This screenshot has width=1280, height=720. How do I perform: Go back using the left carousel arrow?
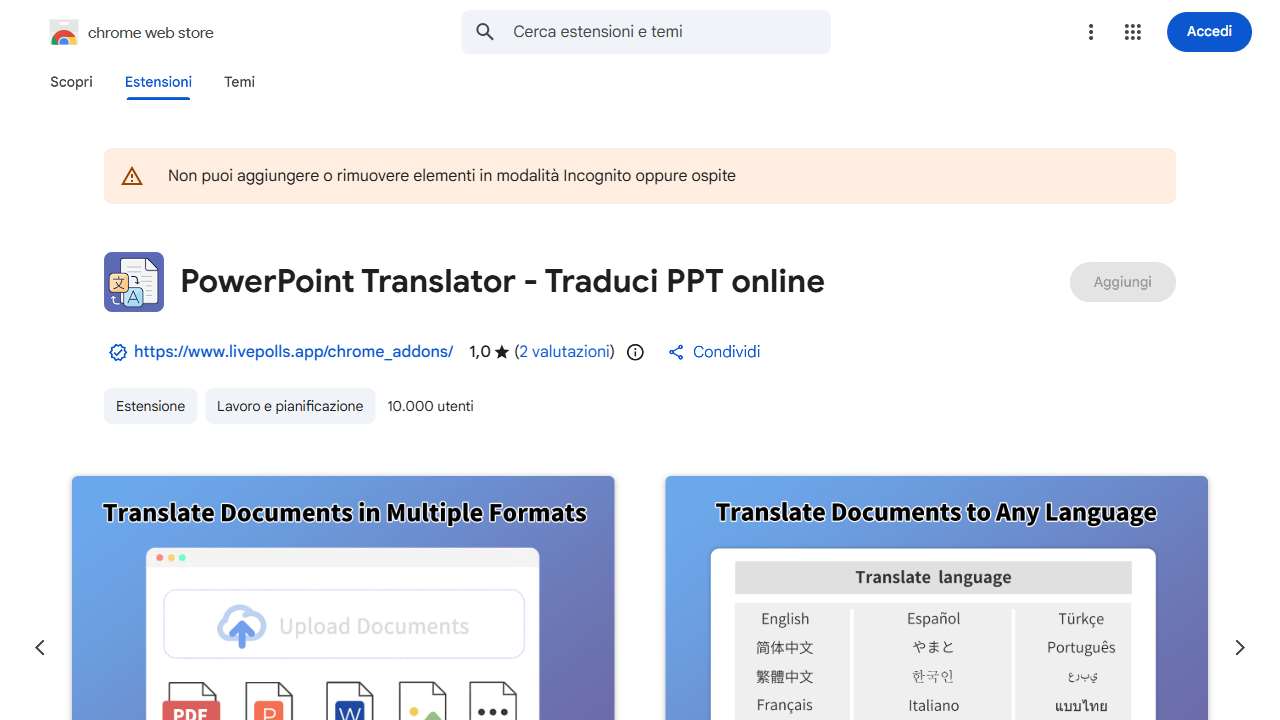click(40, 647)
